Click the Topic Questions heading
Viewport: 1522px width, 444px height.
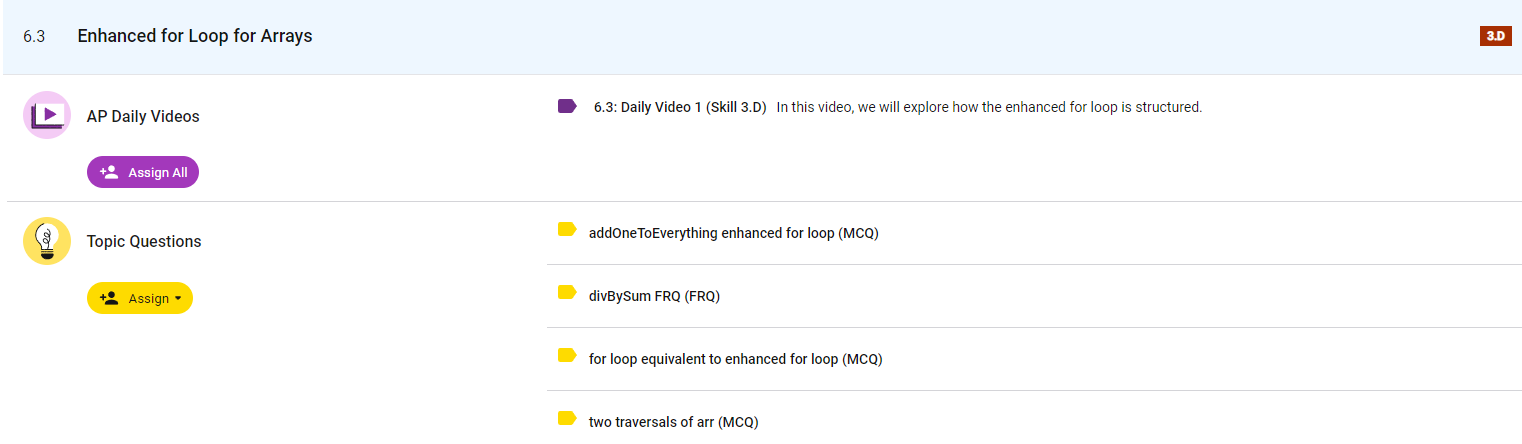(144, 241)
